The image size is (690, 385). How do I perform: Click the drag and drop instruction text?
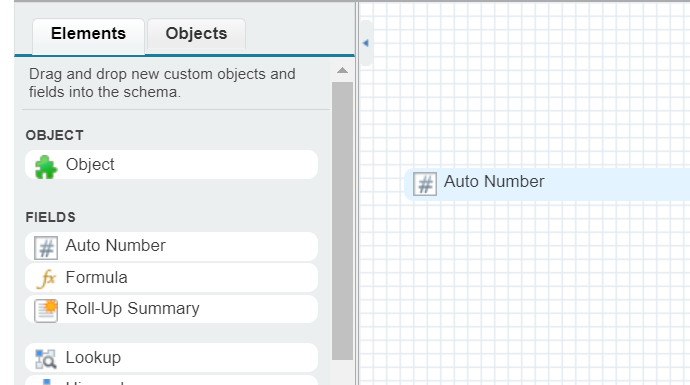click(x=162, y=83)
